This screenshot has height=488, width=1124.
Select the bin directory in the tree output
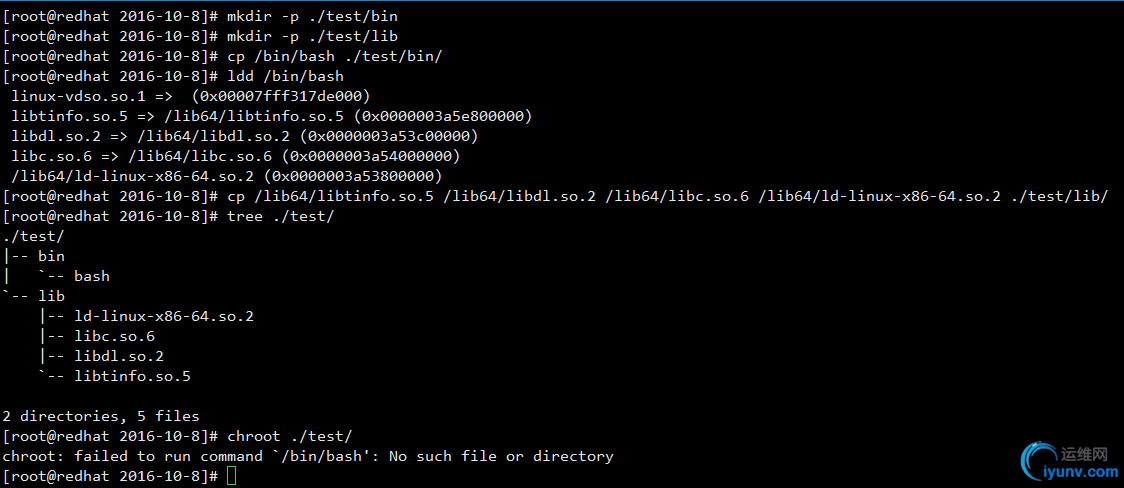[x=51, y=256]
